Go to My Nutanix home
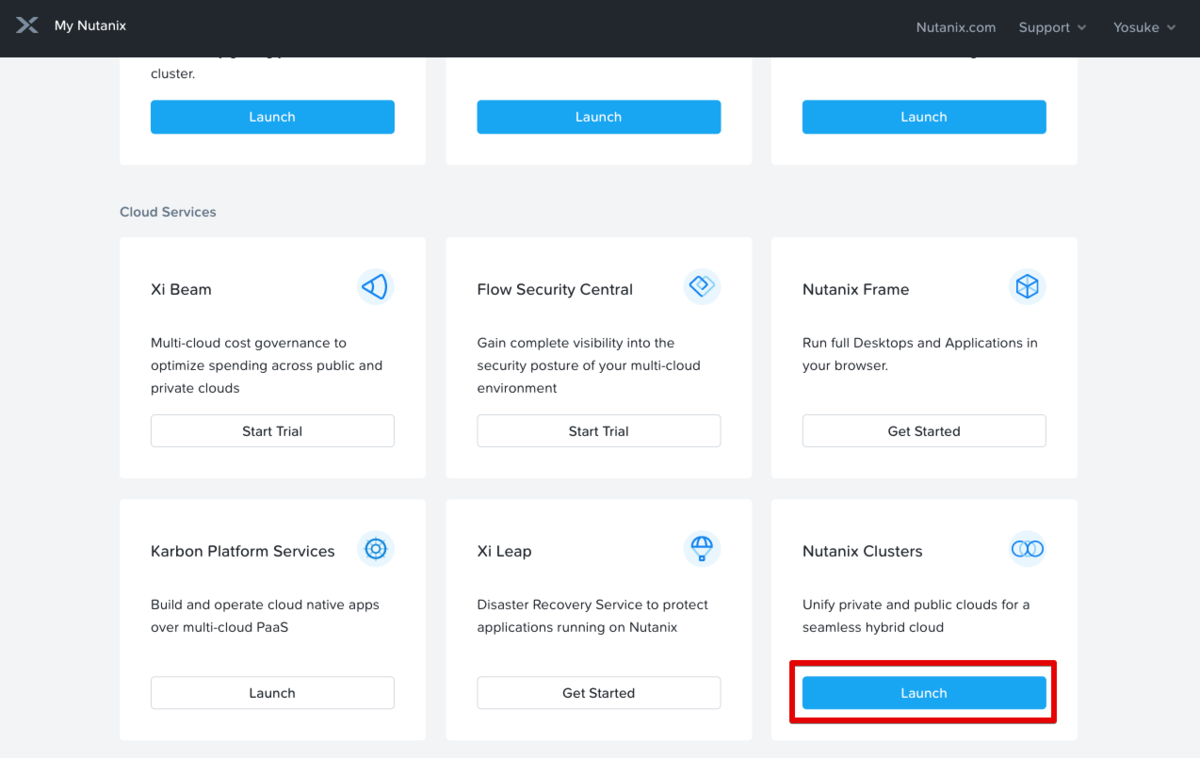 point(90,26)
